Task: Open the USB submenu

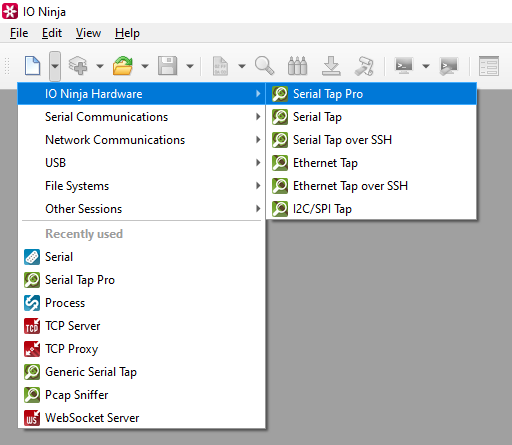Action: (x=142, y=163)
